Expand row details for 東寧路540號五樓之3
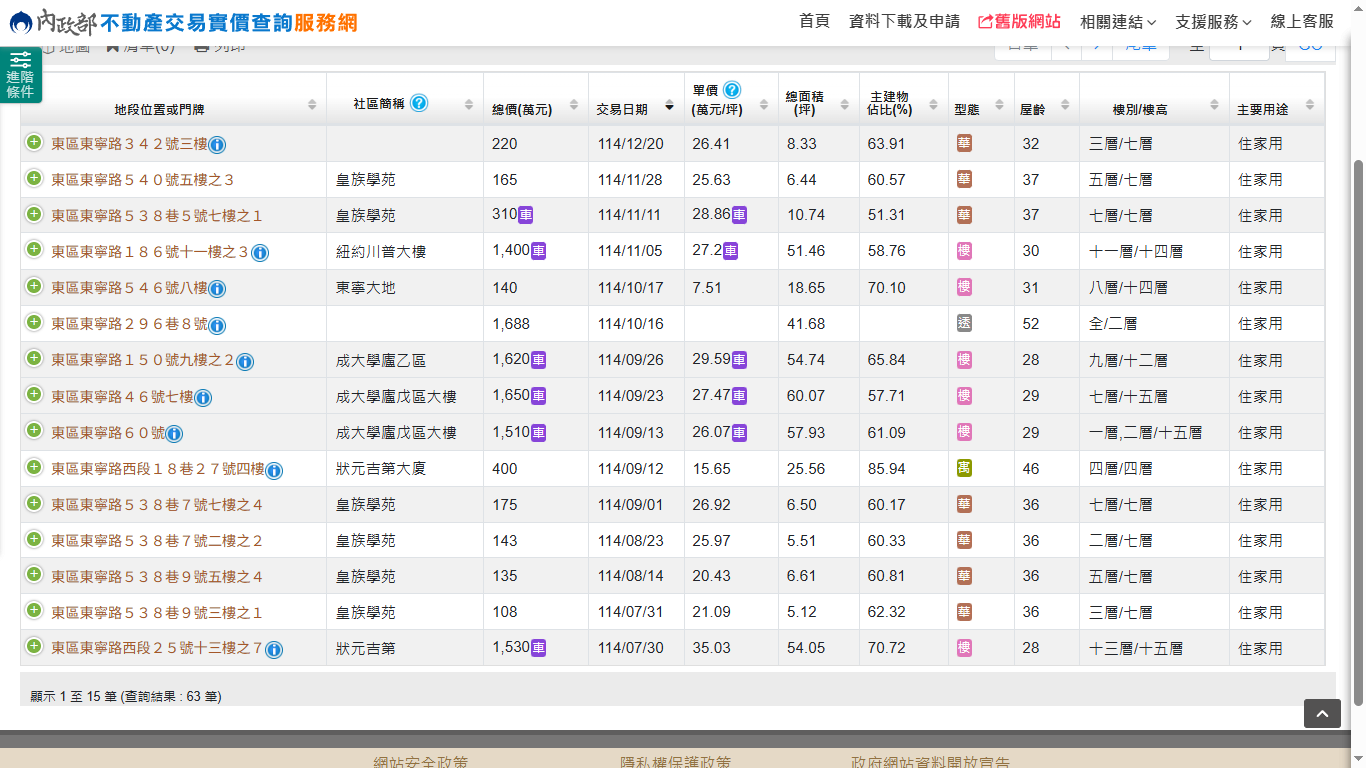 [x=34, y=179]
